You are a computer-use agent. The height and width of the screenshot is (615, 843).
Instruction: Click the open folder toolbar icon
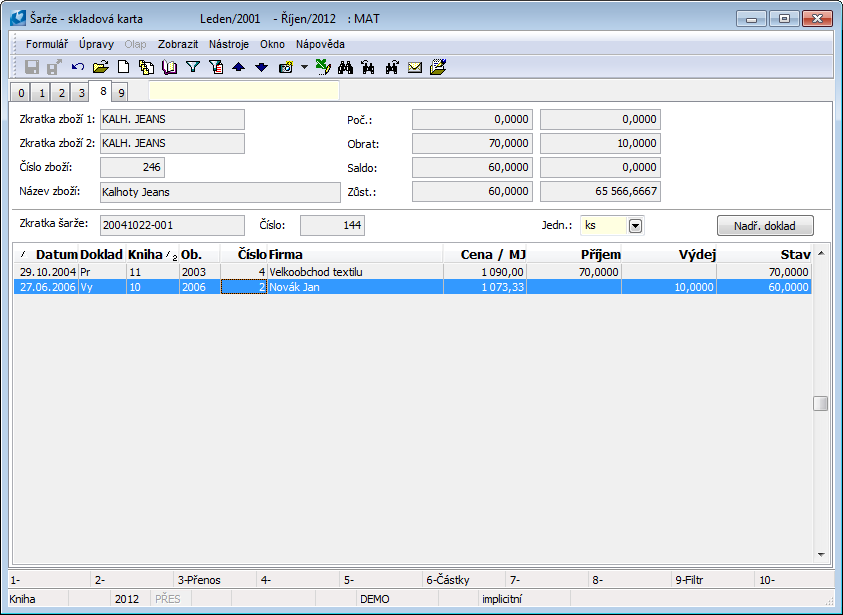tap(100, 67)
